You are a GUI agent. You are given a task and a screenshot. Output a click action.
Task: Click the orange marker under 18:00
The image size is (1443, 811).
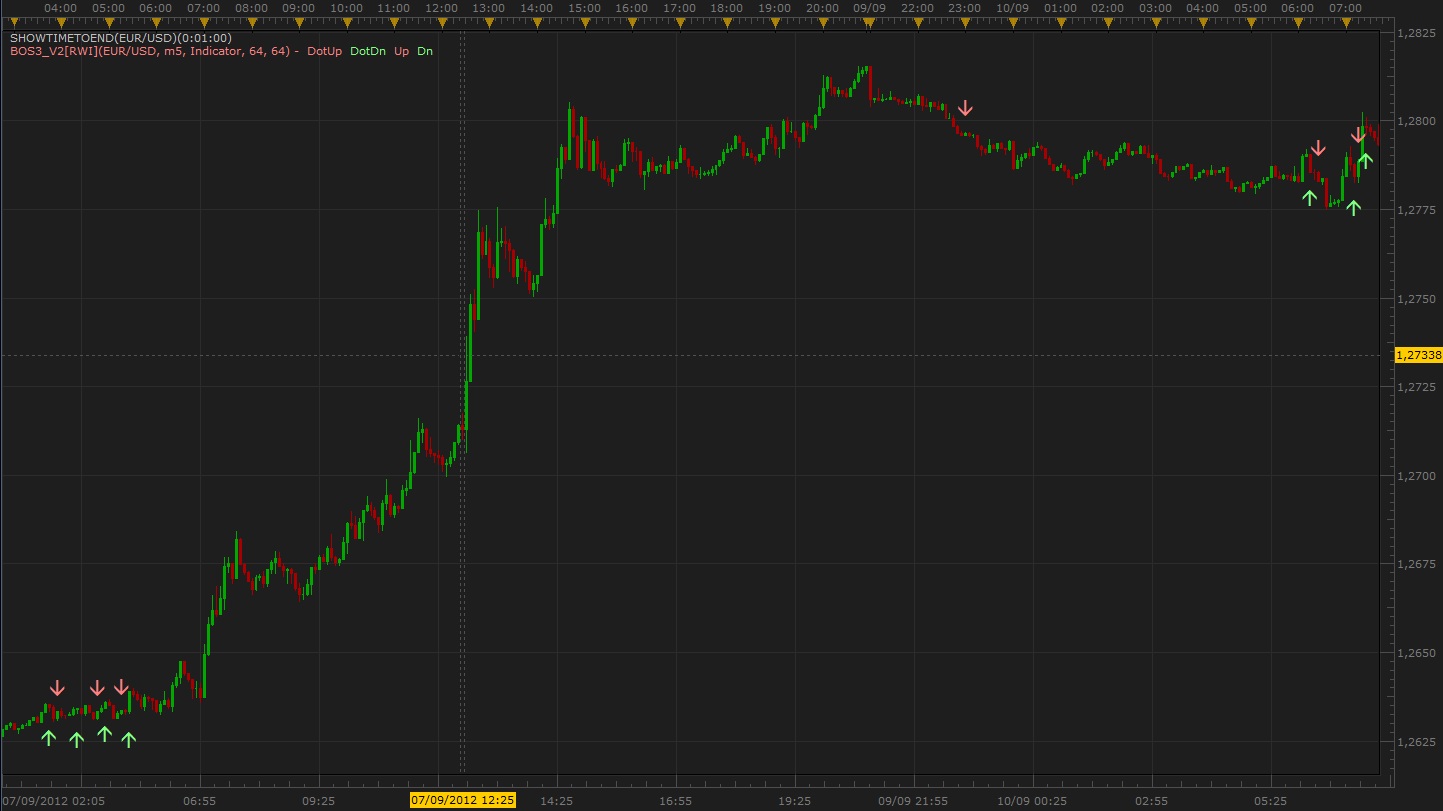[x=727, y=21]
